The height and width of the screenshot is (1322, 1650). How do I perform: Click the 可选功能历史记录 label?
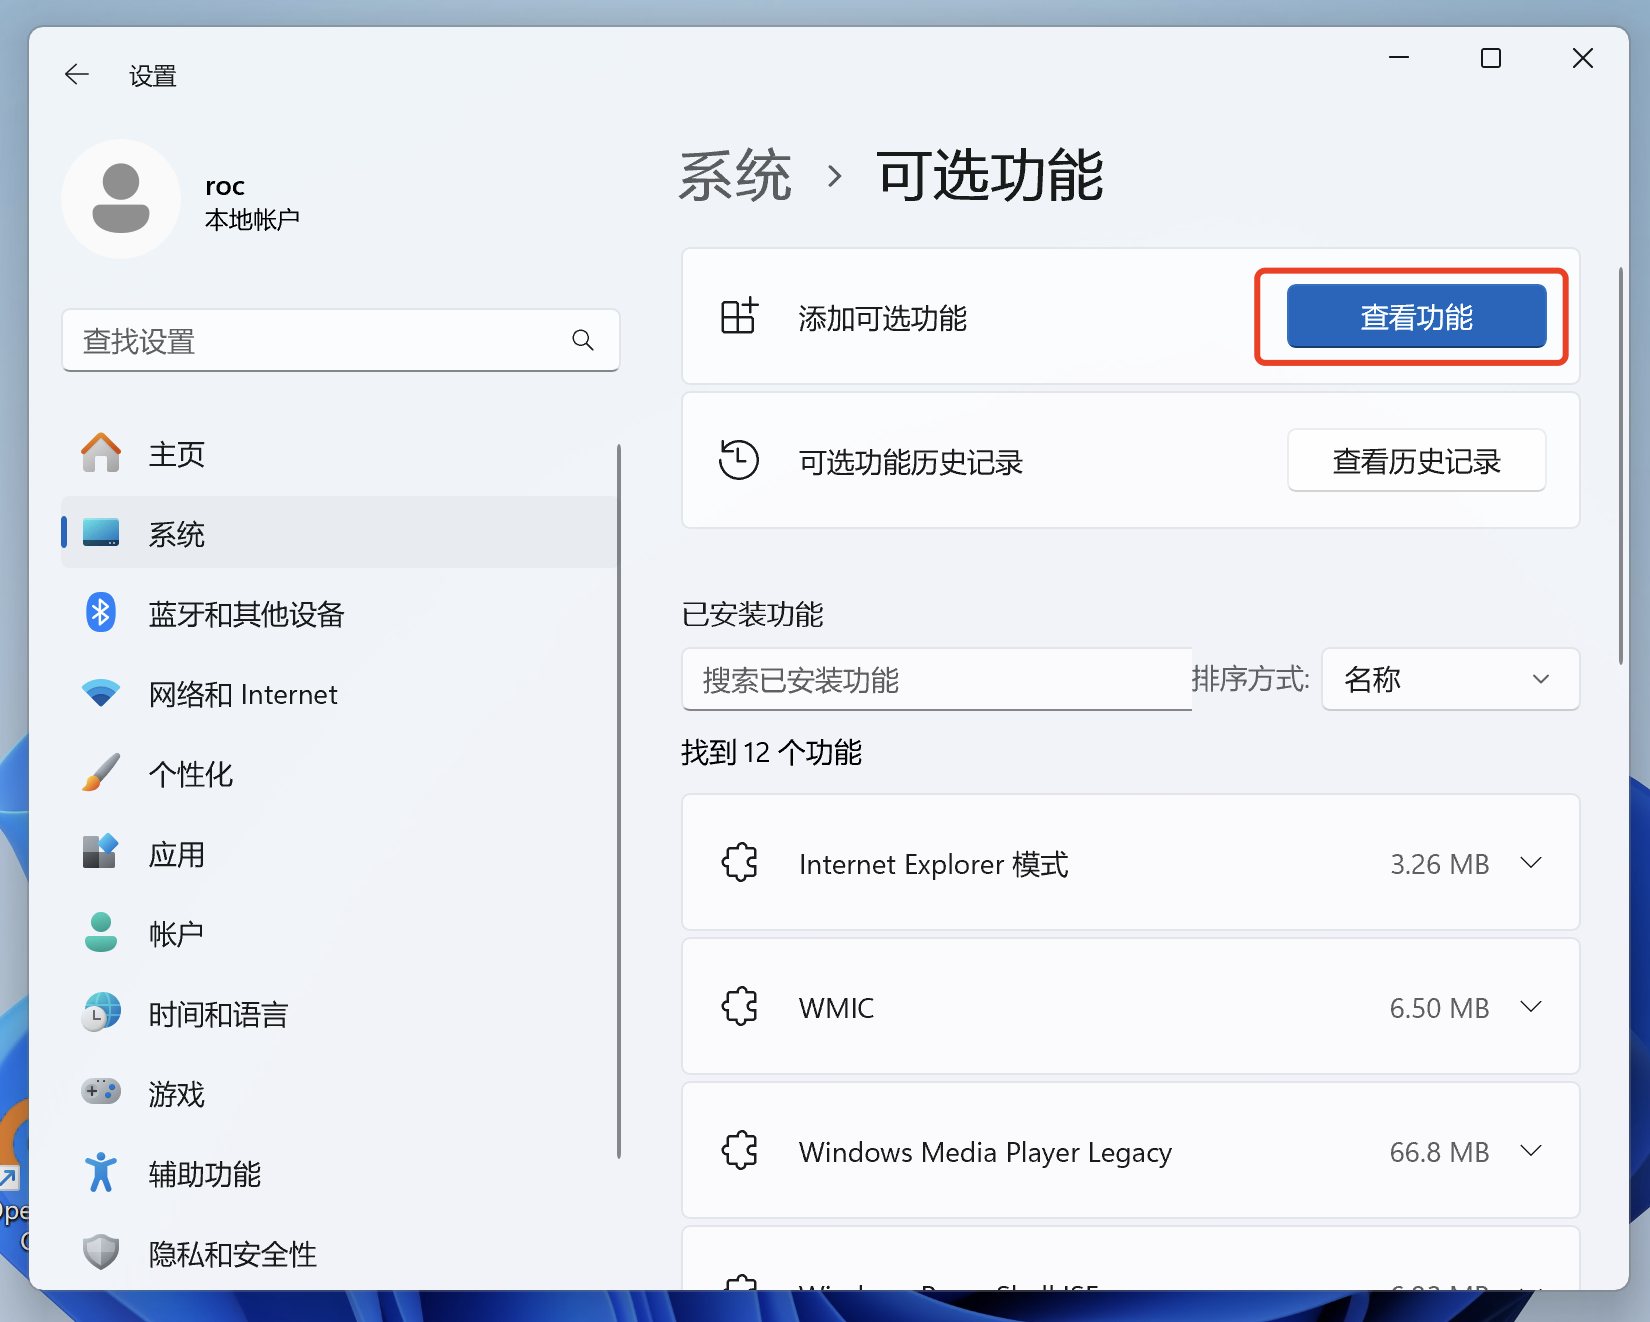(x=910, y=461)
